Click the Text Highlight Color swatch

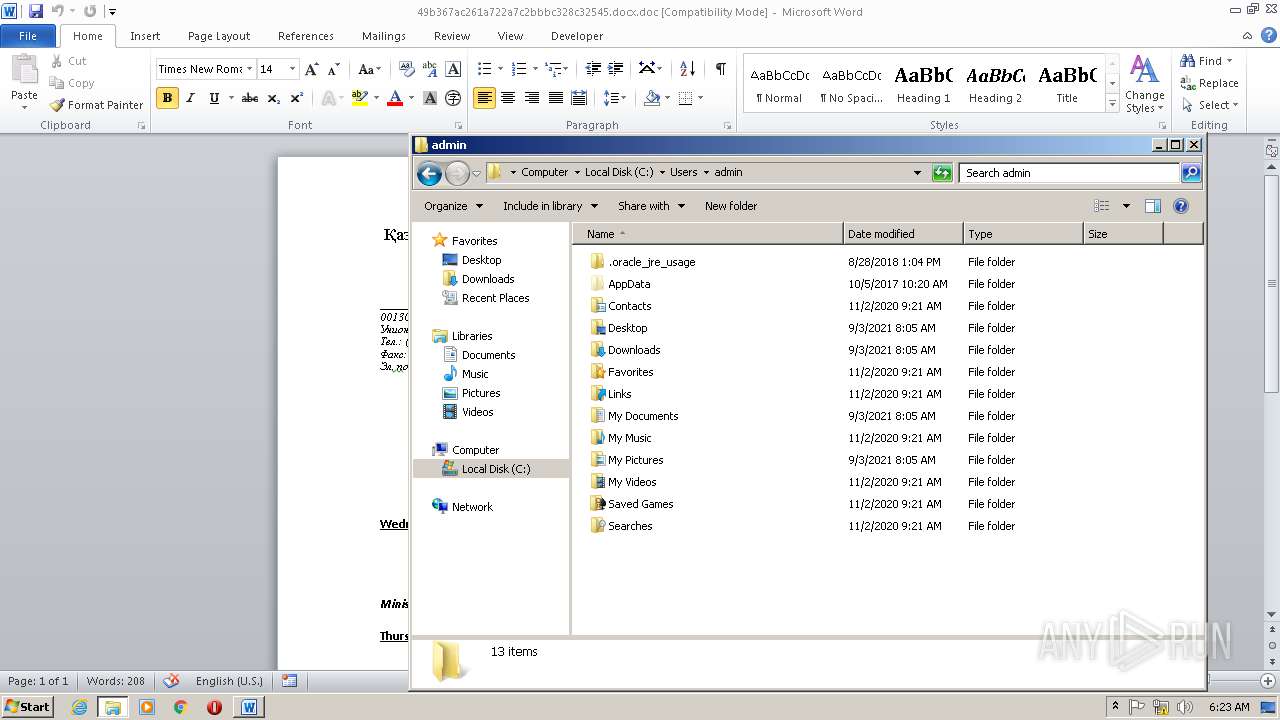(x=359, y=98)
